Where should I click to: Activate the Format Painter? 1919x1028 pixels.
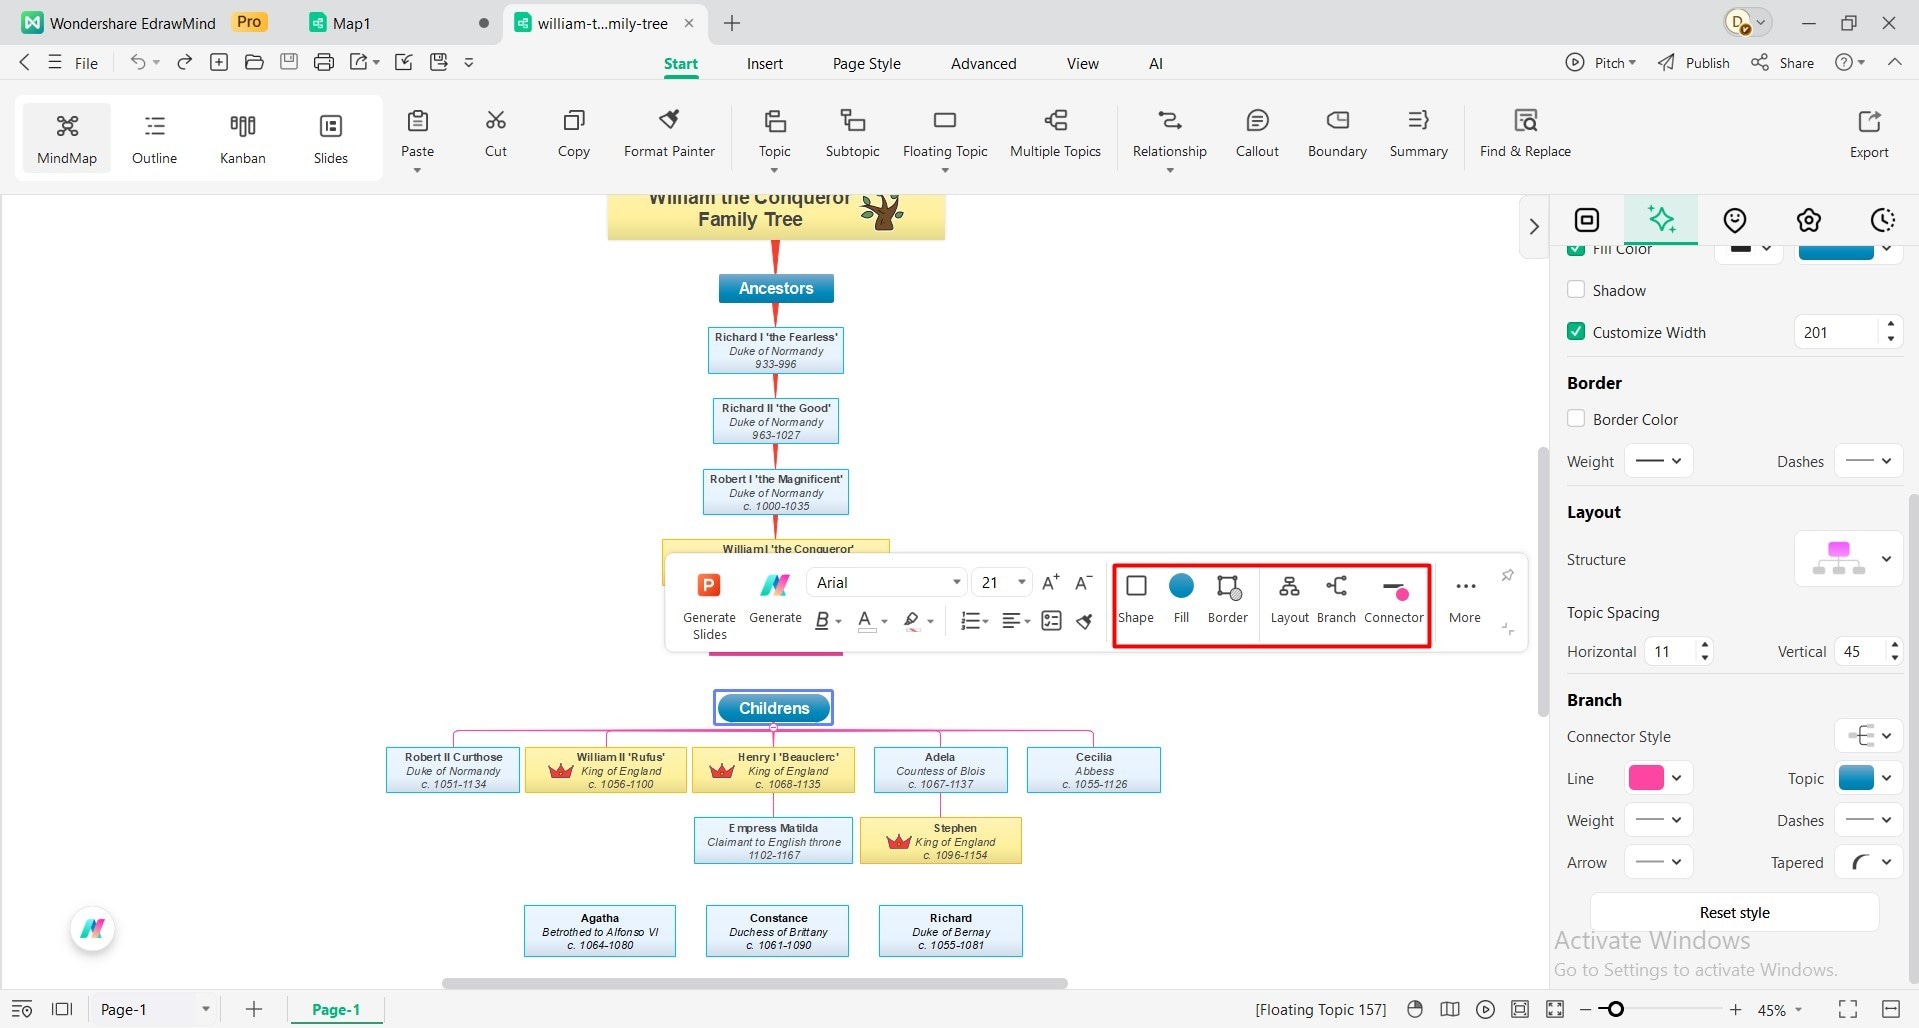(669, 134)
